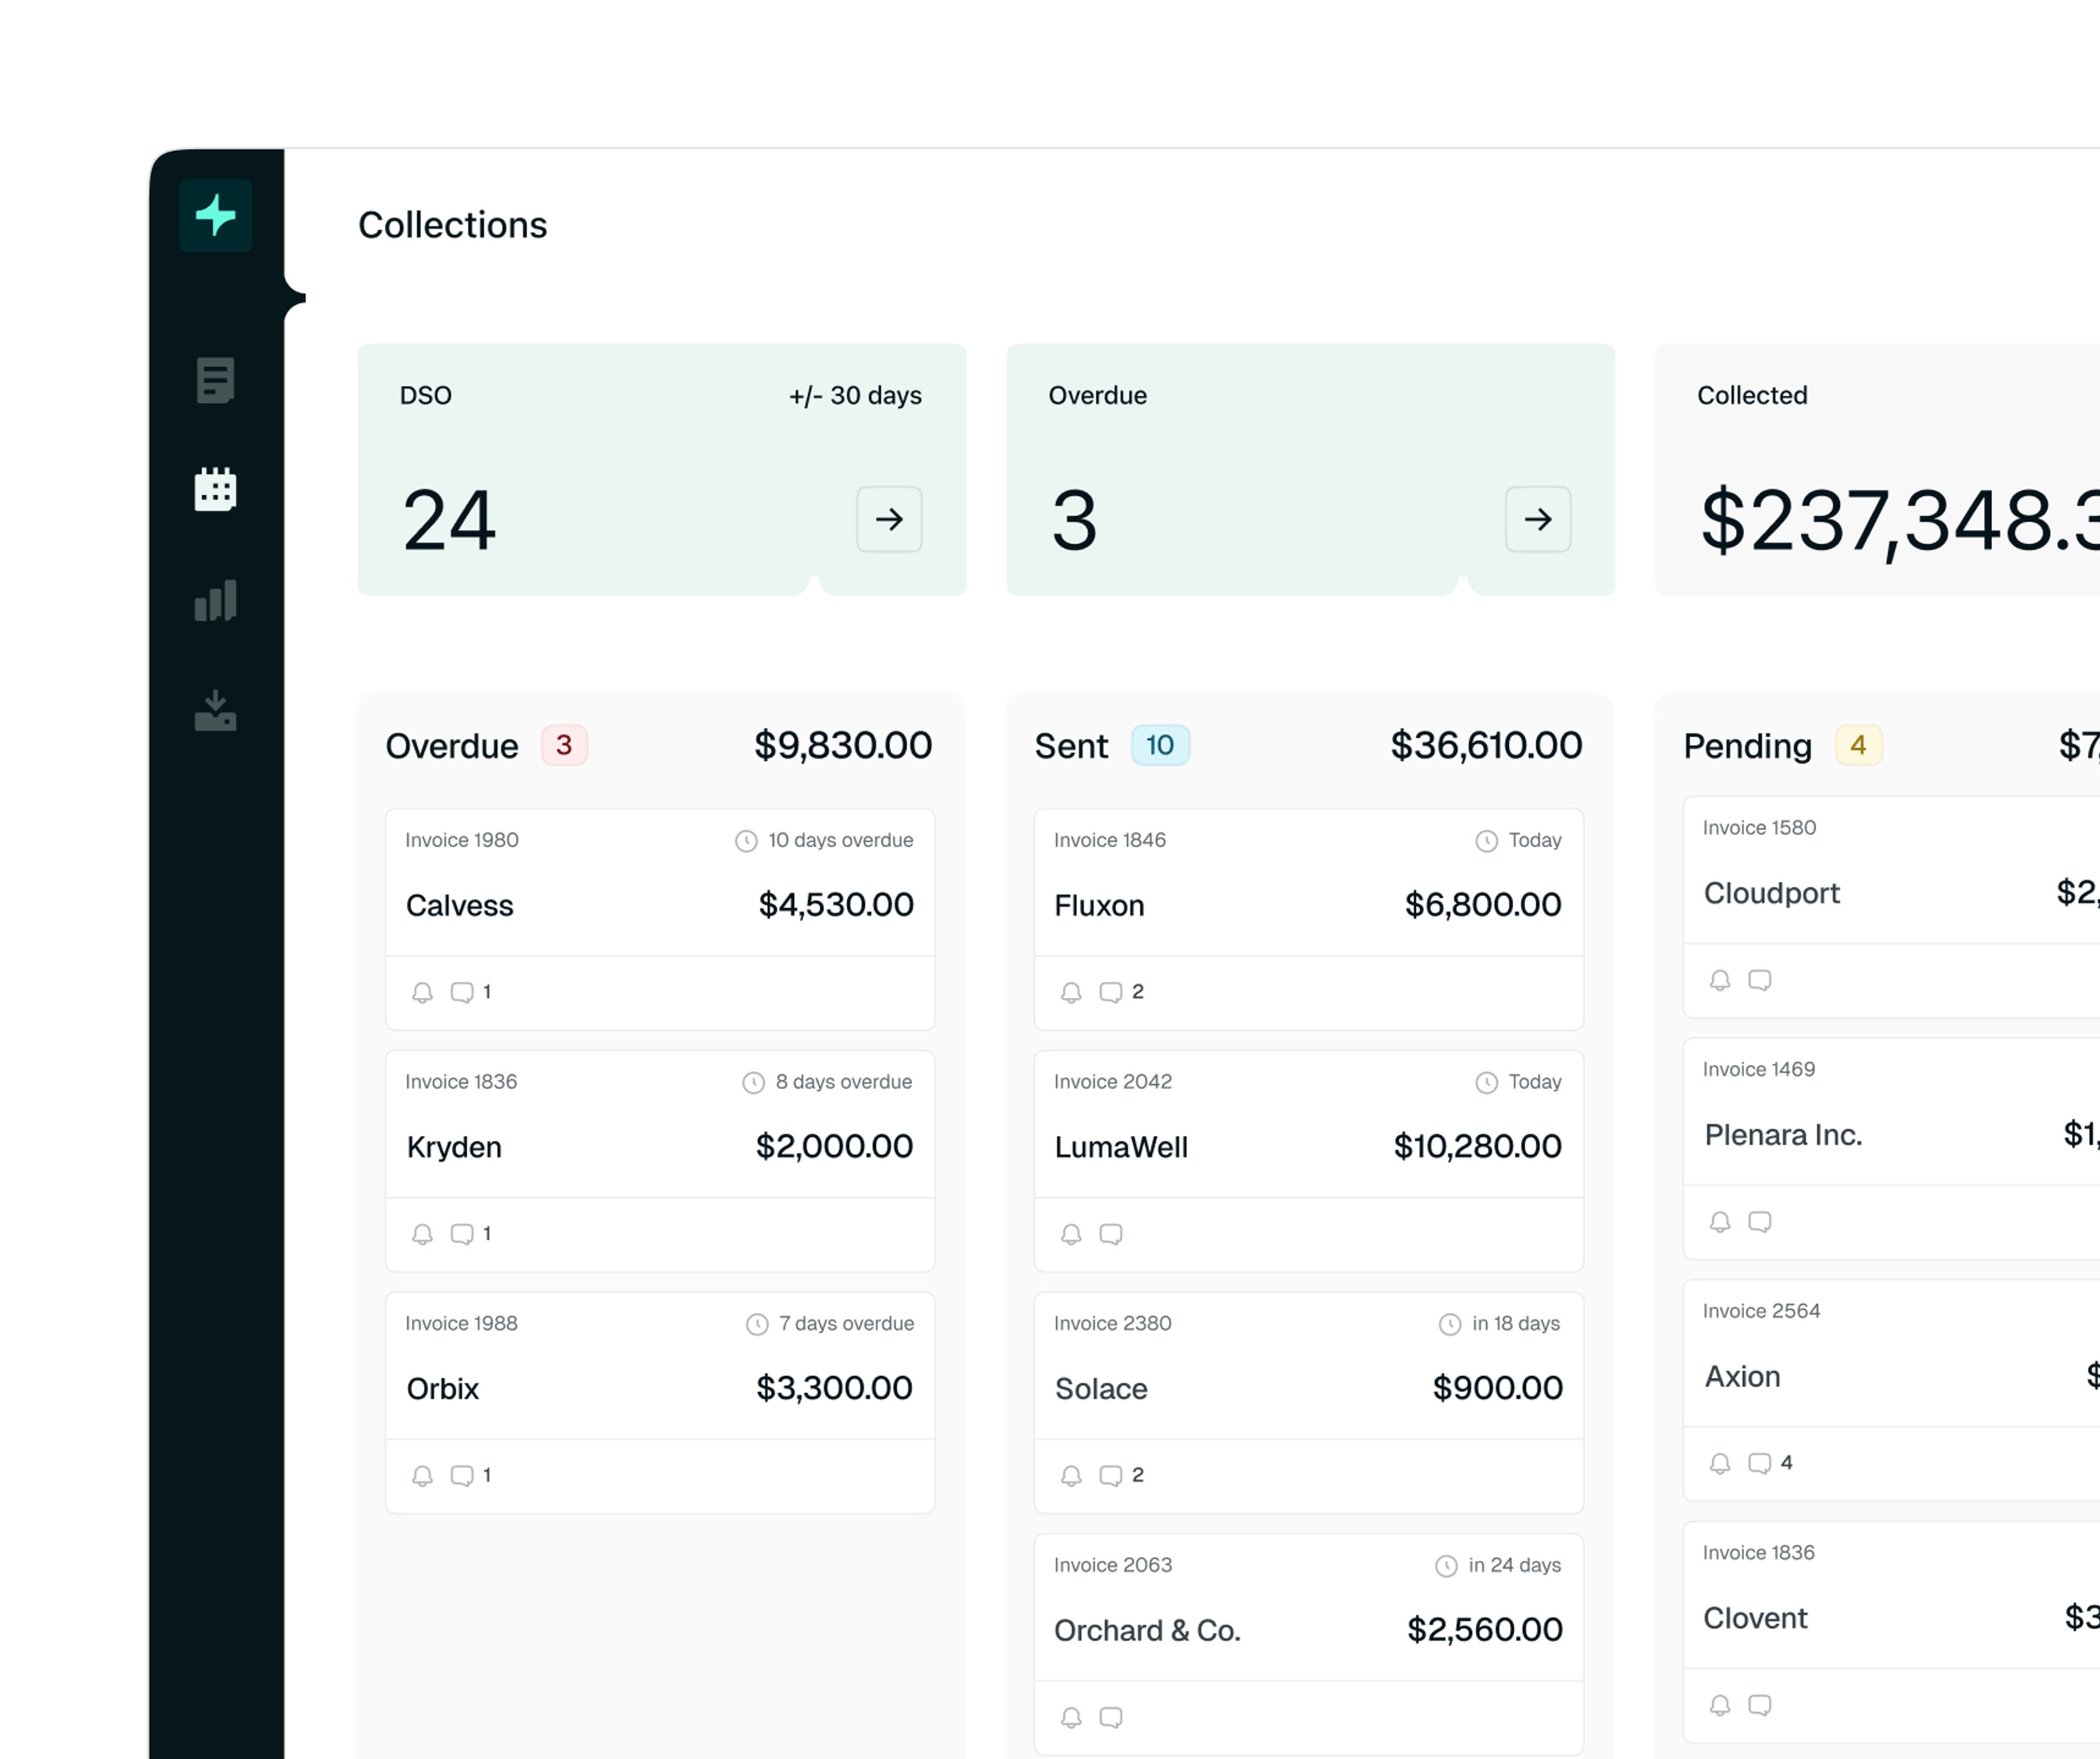This screenshot has height=1759, width=2100.
Task: Open the Orbix $3,300.00 invoice card
Action: tap(660, 1403)
